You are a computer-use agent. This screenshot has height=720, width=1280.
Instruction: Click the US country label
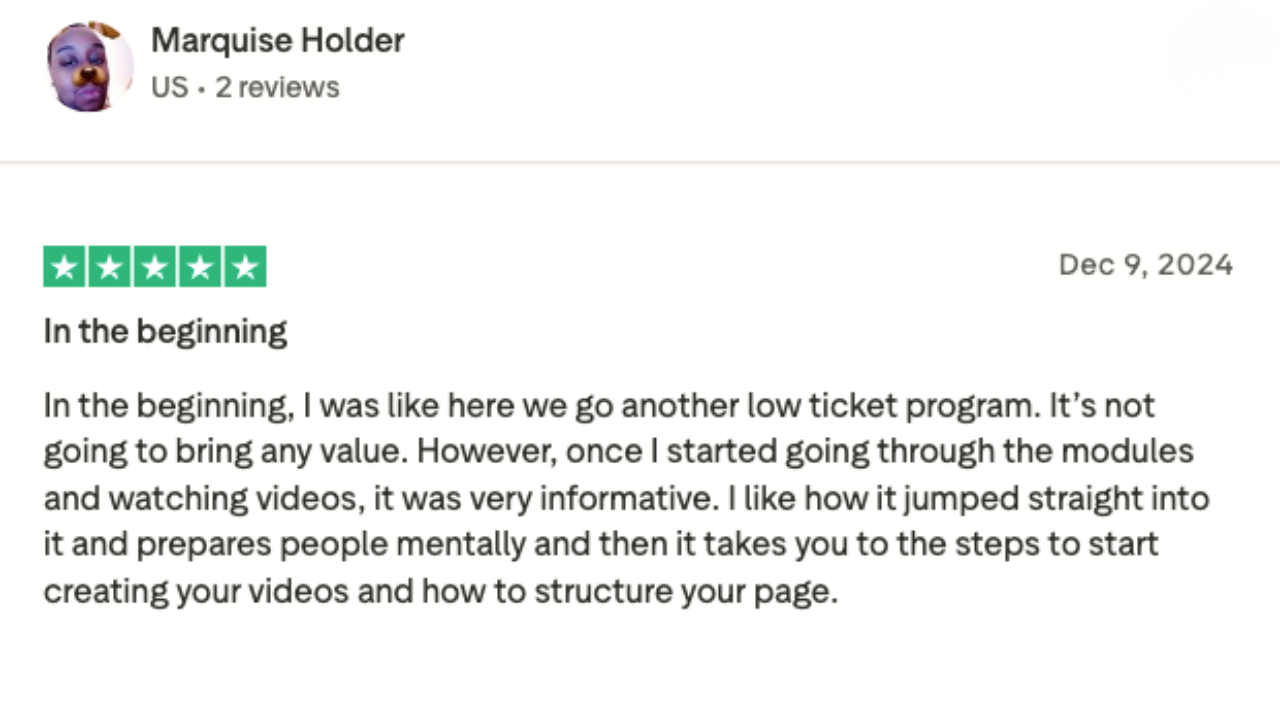(x=169, y=87)
